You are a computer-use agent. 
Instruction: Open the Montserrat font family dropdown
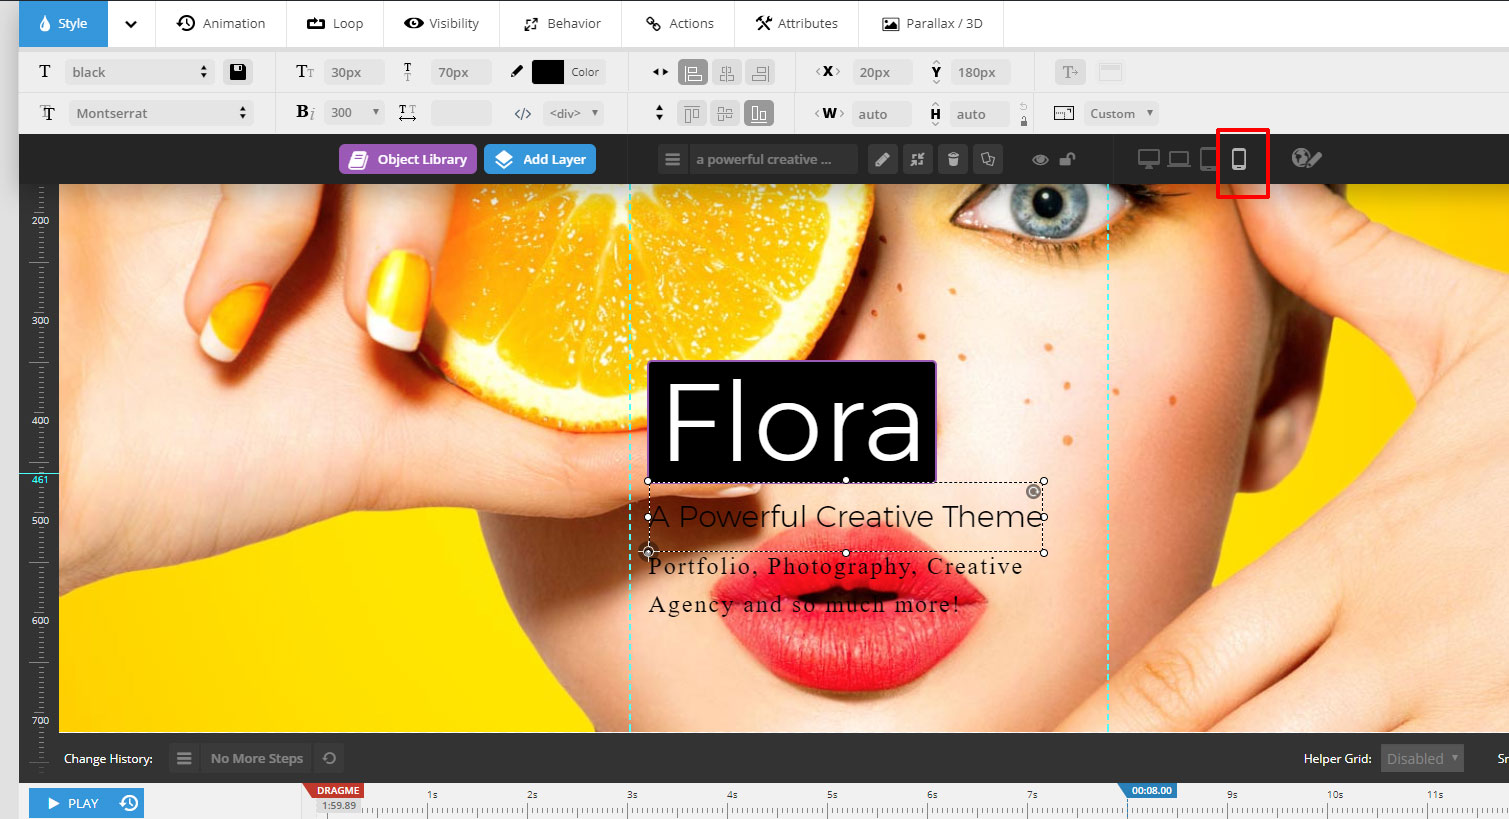coord(160,114)
